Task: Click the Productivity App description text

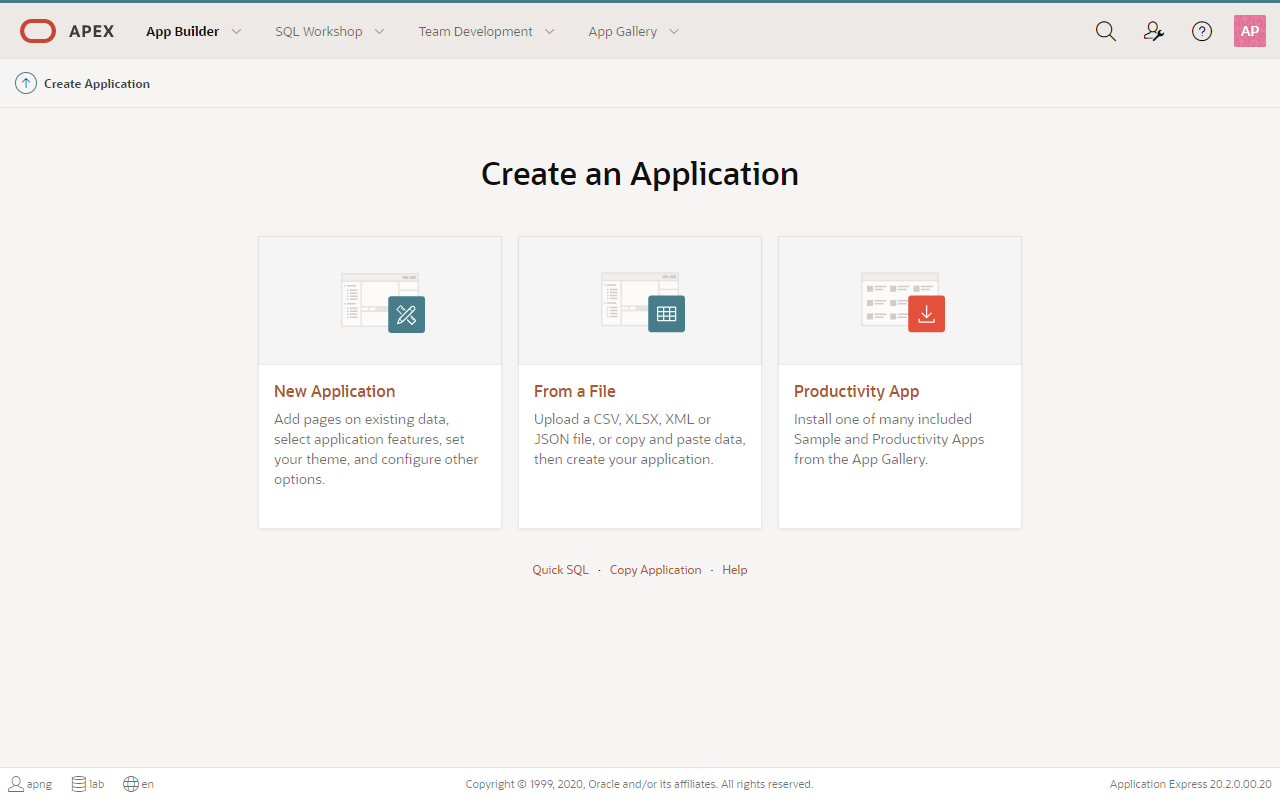Action: pos(889,439)
